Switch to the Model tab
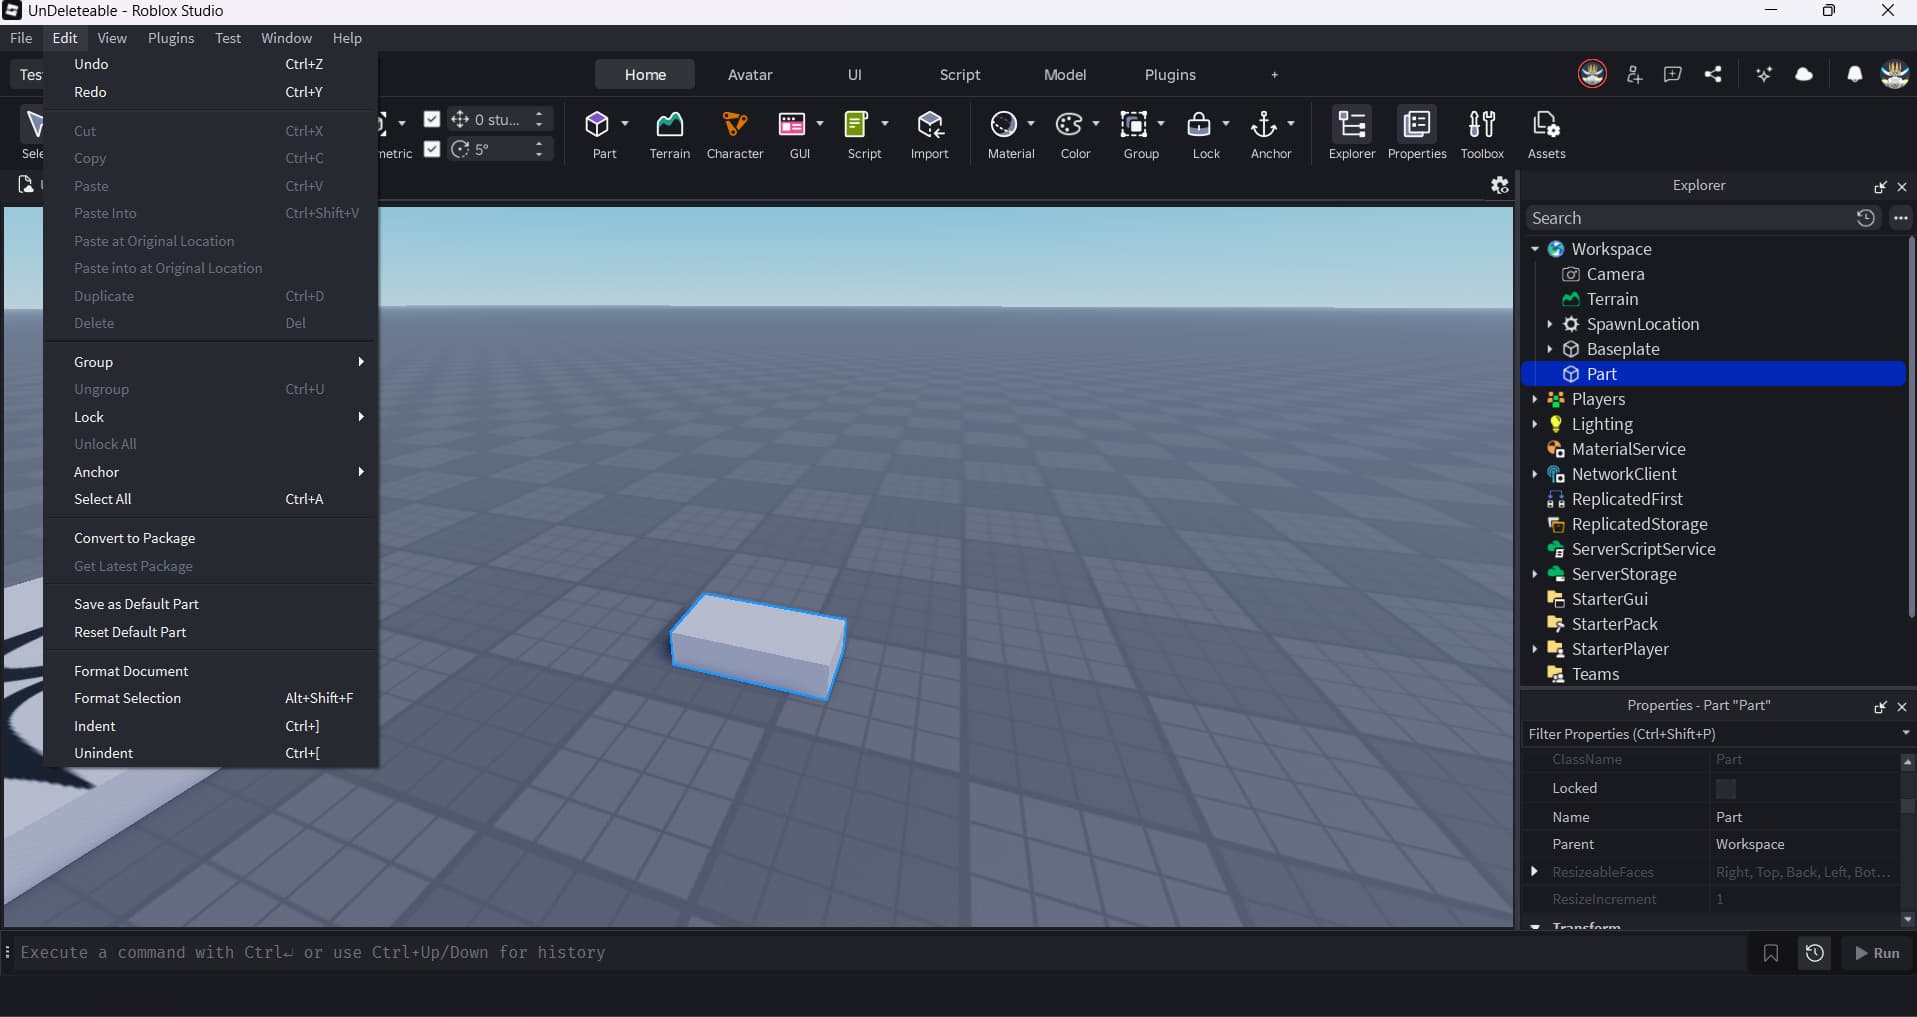Viewport: 1917px width, 1017px height. point(1065,75)
